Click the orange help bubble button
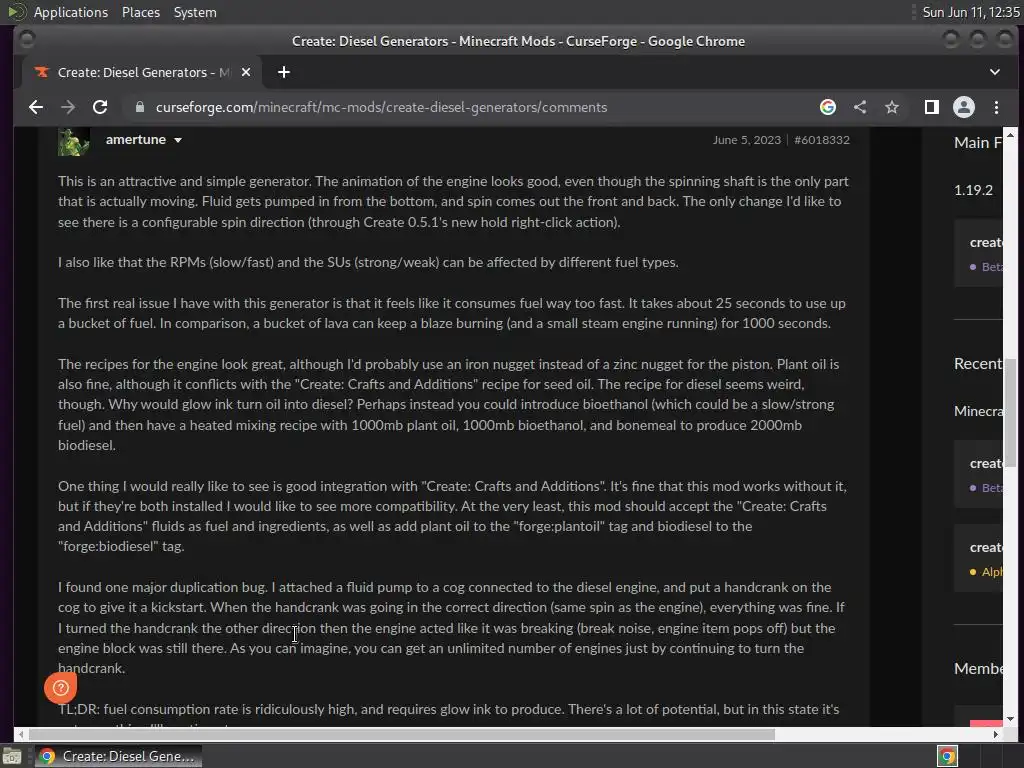The image size is (1024, 768). pos(60,687)
